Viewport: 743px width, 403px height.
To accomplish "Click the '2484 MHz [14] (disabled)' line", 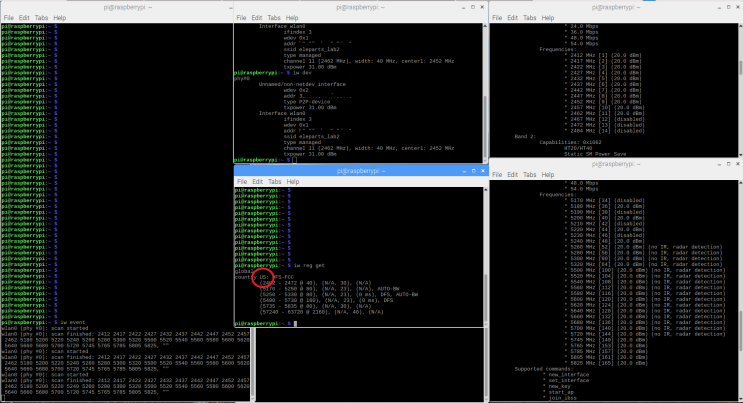I will point(605,131).
